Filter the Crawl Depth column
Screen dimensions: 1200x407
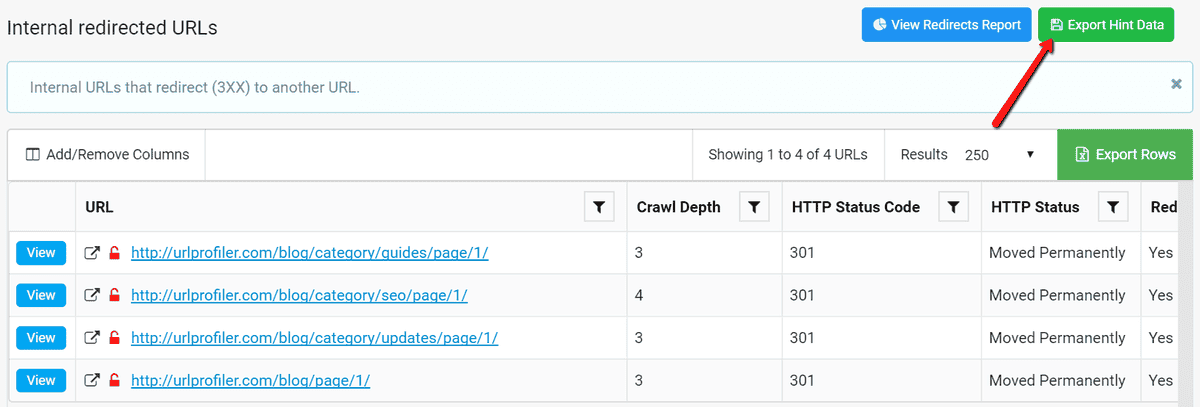(754, 207)
